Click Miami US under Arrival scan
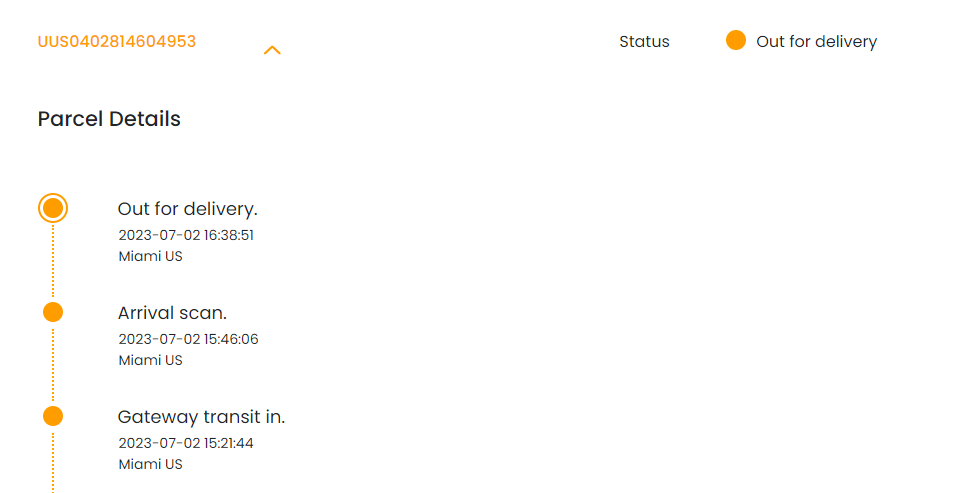This screenshot has width=970, height=493. (150, 360)
